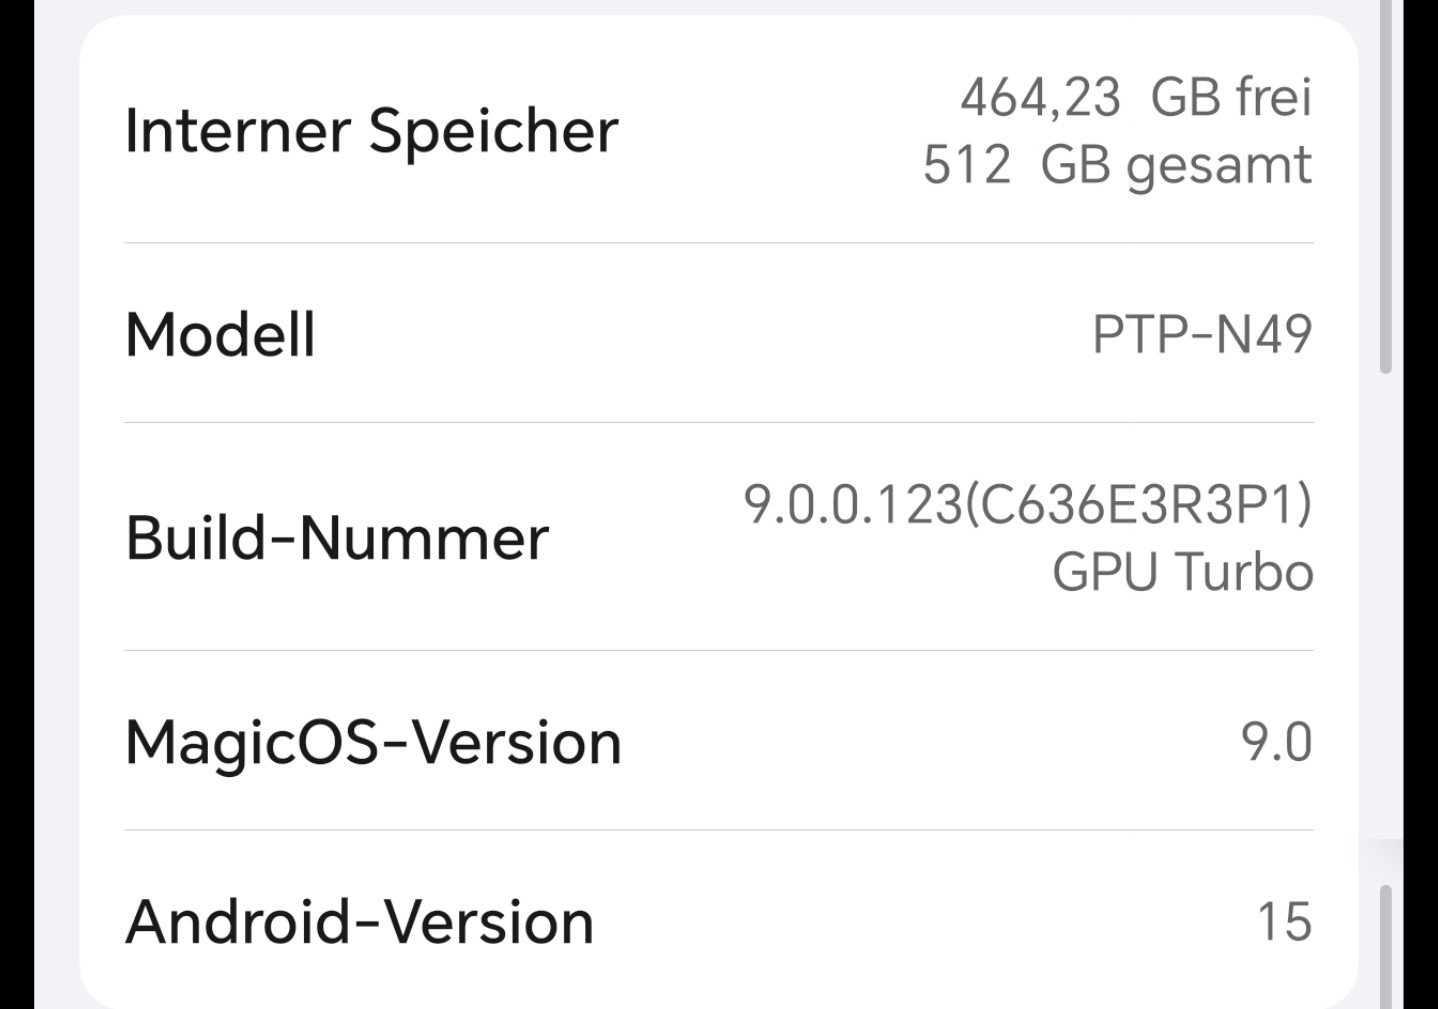Click the gray margin left of the settings card
The image size is (1438, 1009).
pyautogui.click(x=57, y=500)
